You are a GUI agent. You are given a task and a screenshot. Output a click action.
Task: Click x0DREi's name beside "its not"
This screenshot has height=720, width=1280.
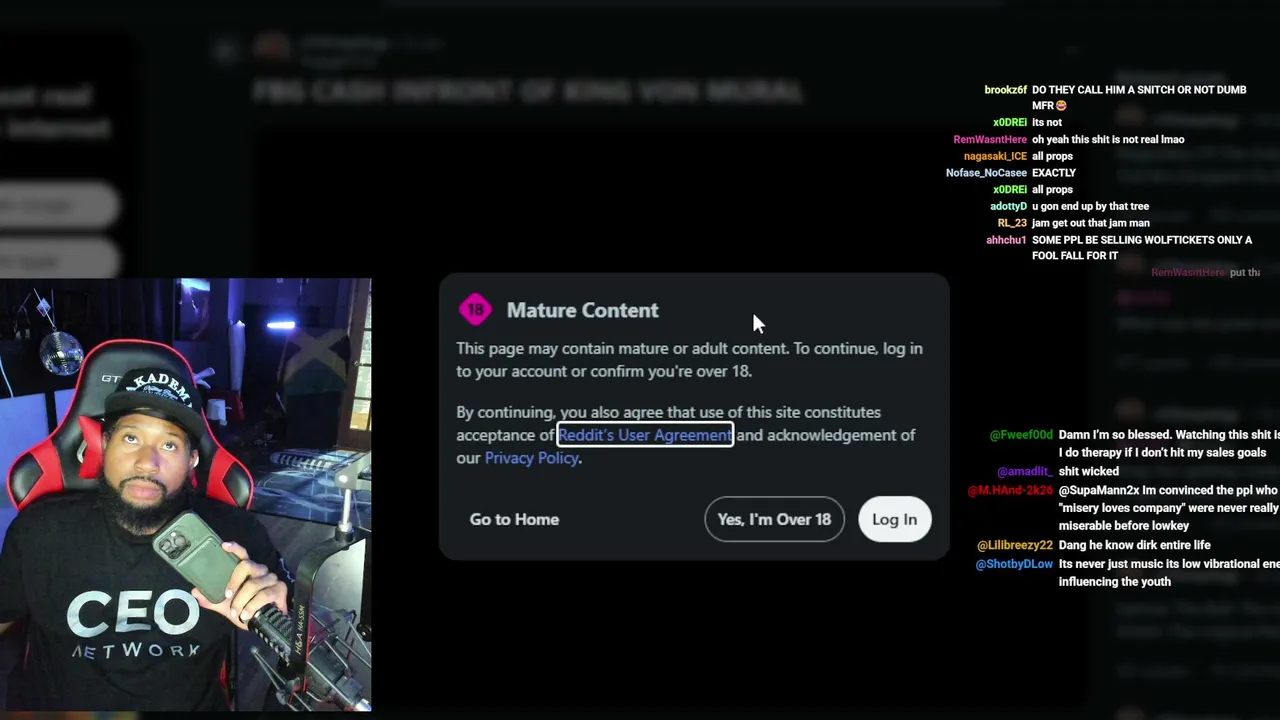coord(1010,123)
